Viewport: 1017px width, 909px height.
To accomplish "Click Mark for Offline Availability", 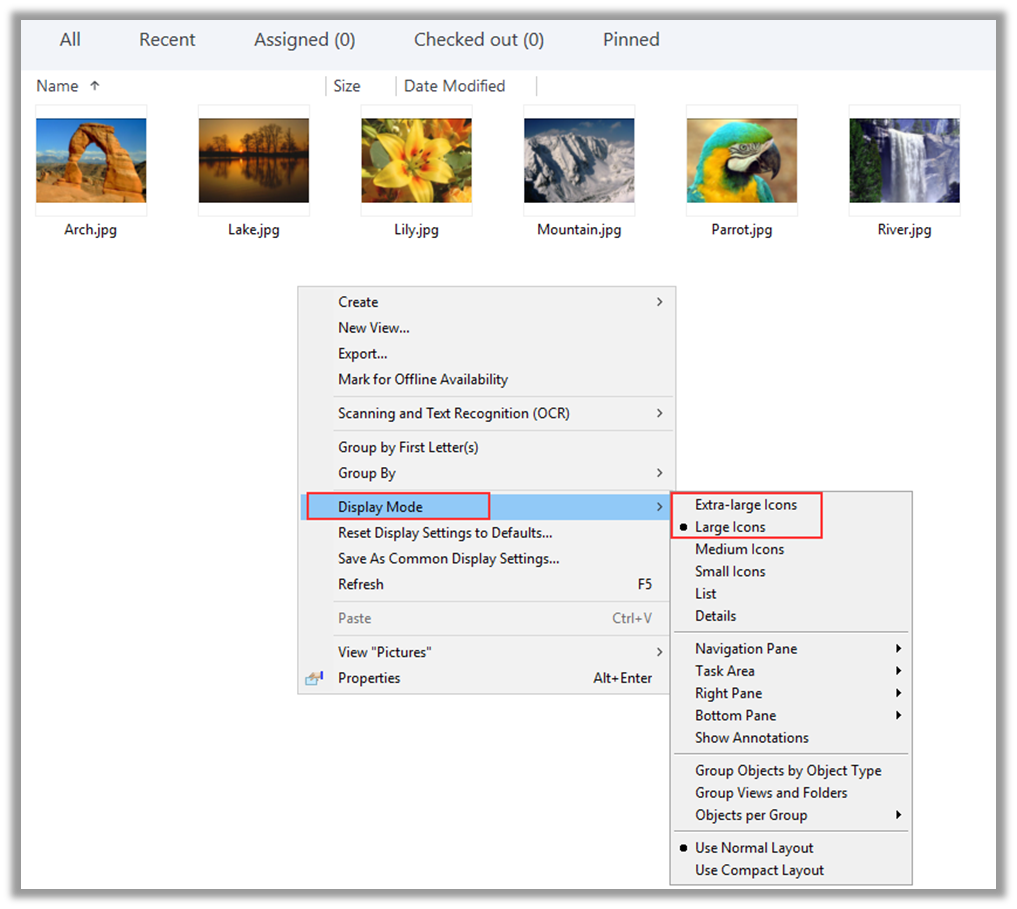I will pos(423,380).
